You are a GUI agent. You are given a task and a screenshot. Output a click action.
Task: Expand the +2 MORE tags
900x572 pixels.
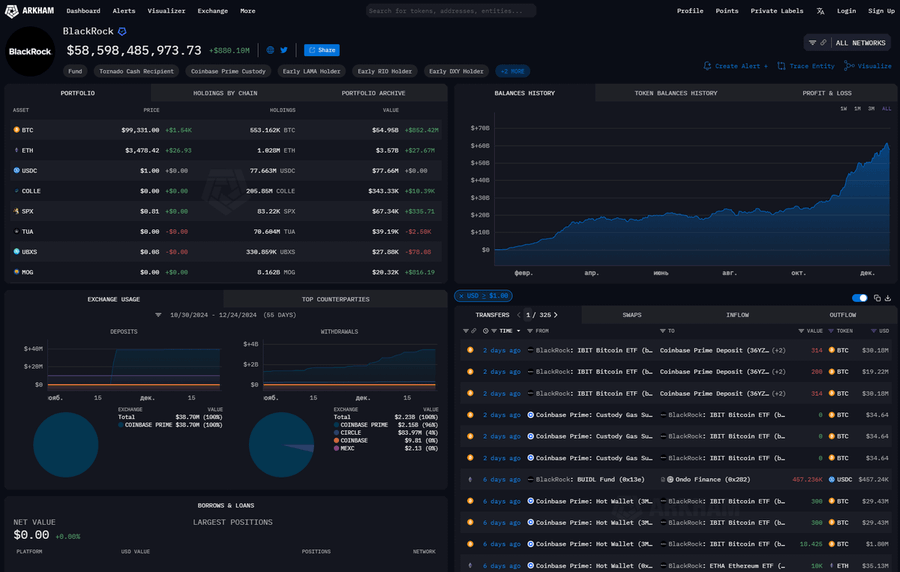(x=512, y=71)
